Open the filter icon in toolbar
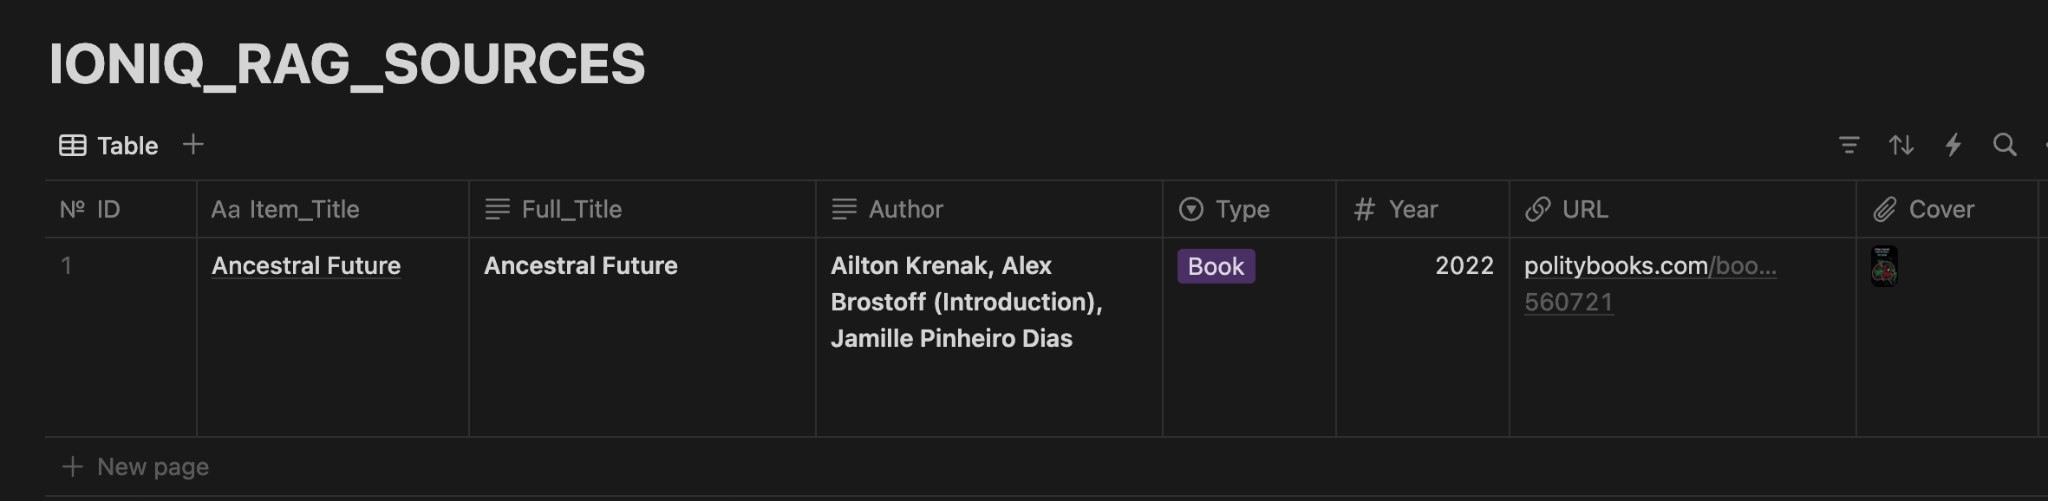The width and height of the screenshot is (2048, 501). click(x=1849, y=145)
